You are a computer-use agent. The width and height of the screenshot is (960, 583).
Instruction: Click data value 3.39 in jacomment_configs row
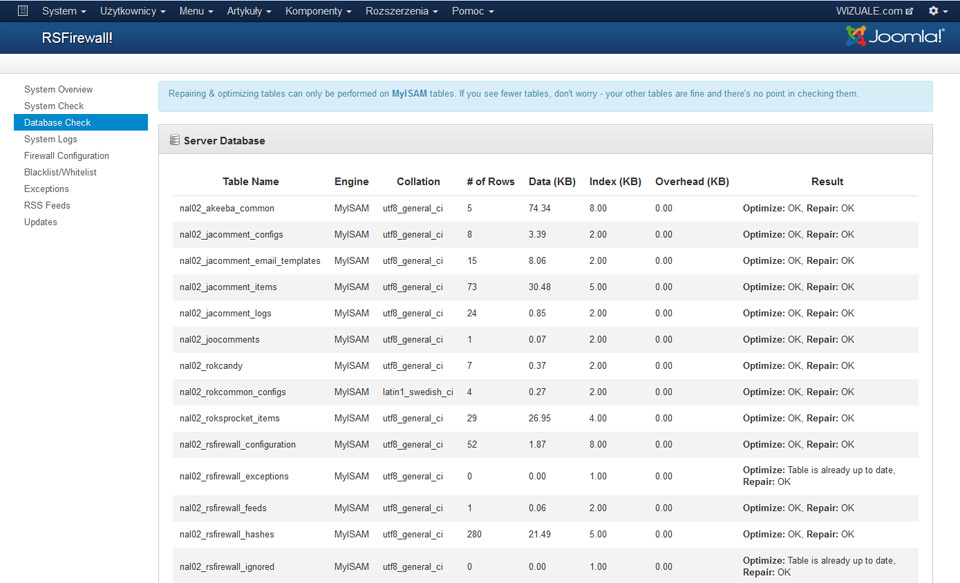click(537, 235)
